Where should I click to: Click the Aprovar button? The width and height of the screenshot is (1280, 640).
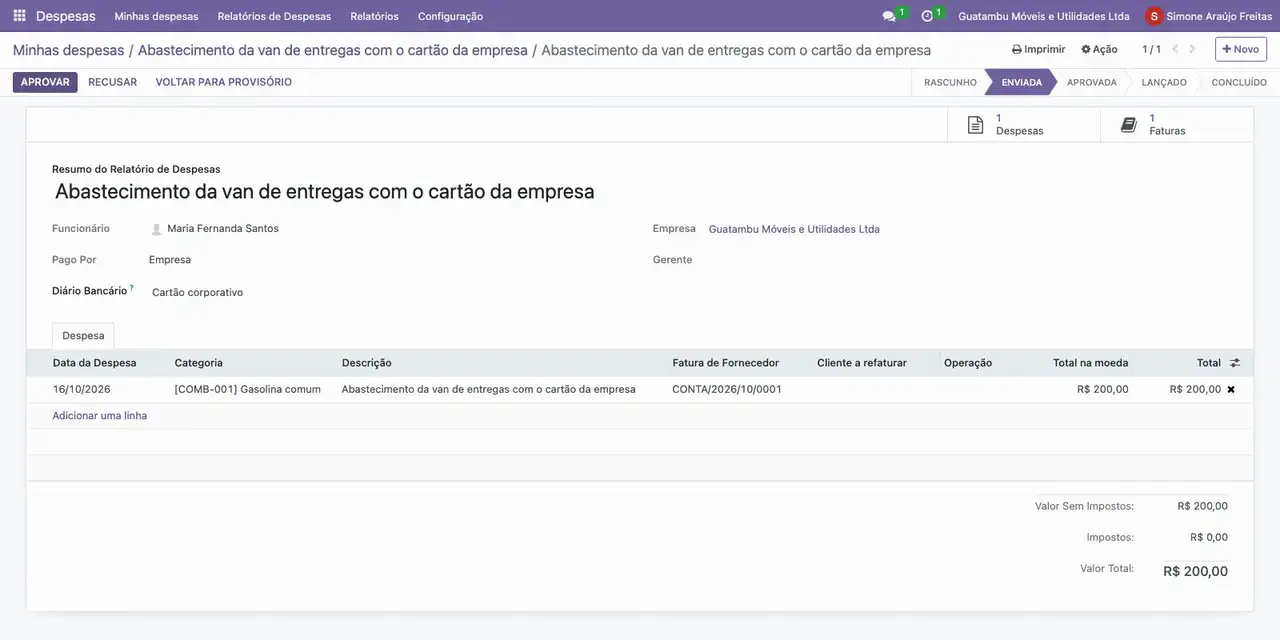[45, 82]
